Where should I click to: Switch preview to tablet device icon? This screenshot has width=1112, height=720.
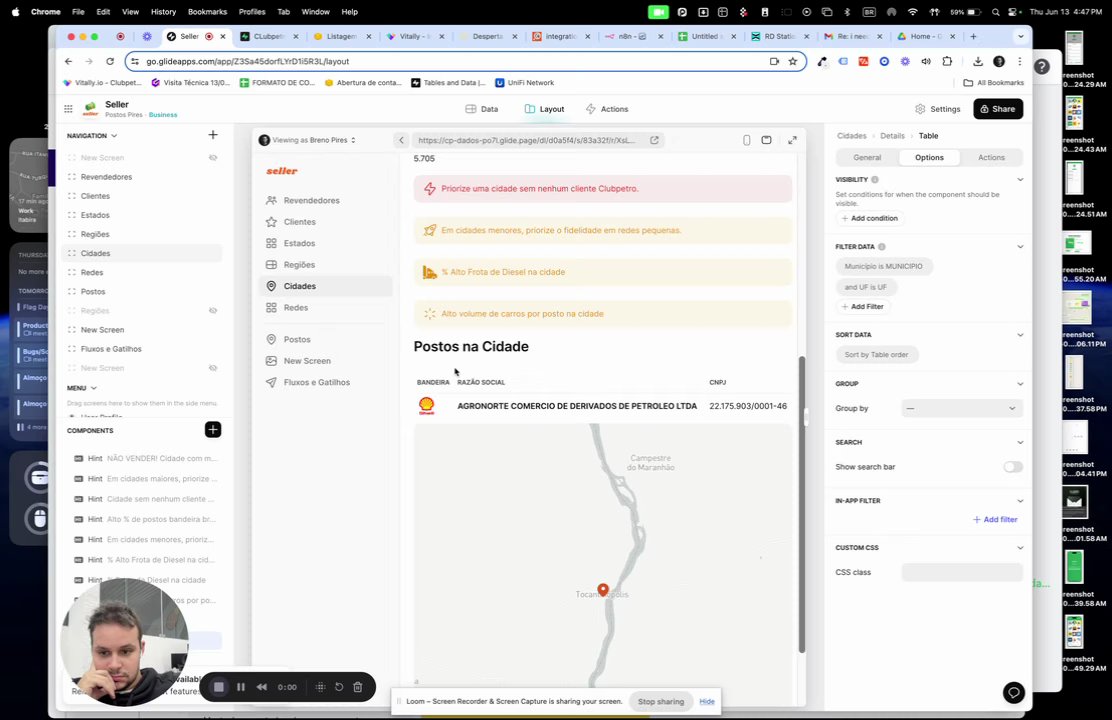(766, 140)
